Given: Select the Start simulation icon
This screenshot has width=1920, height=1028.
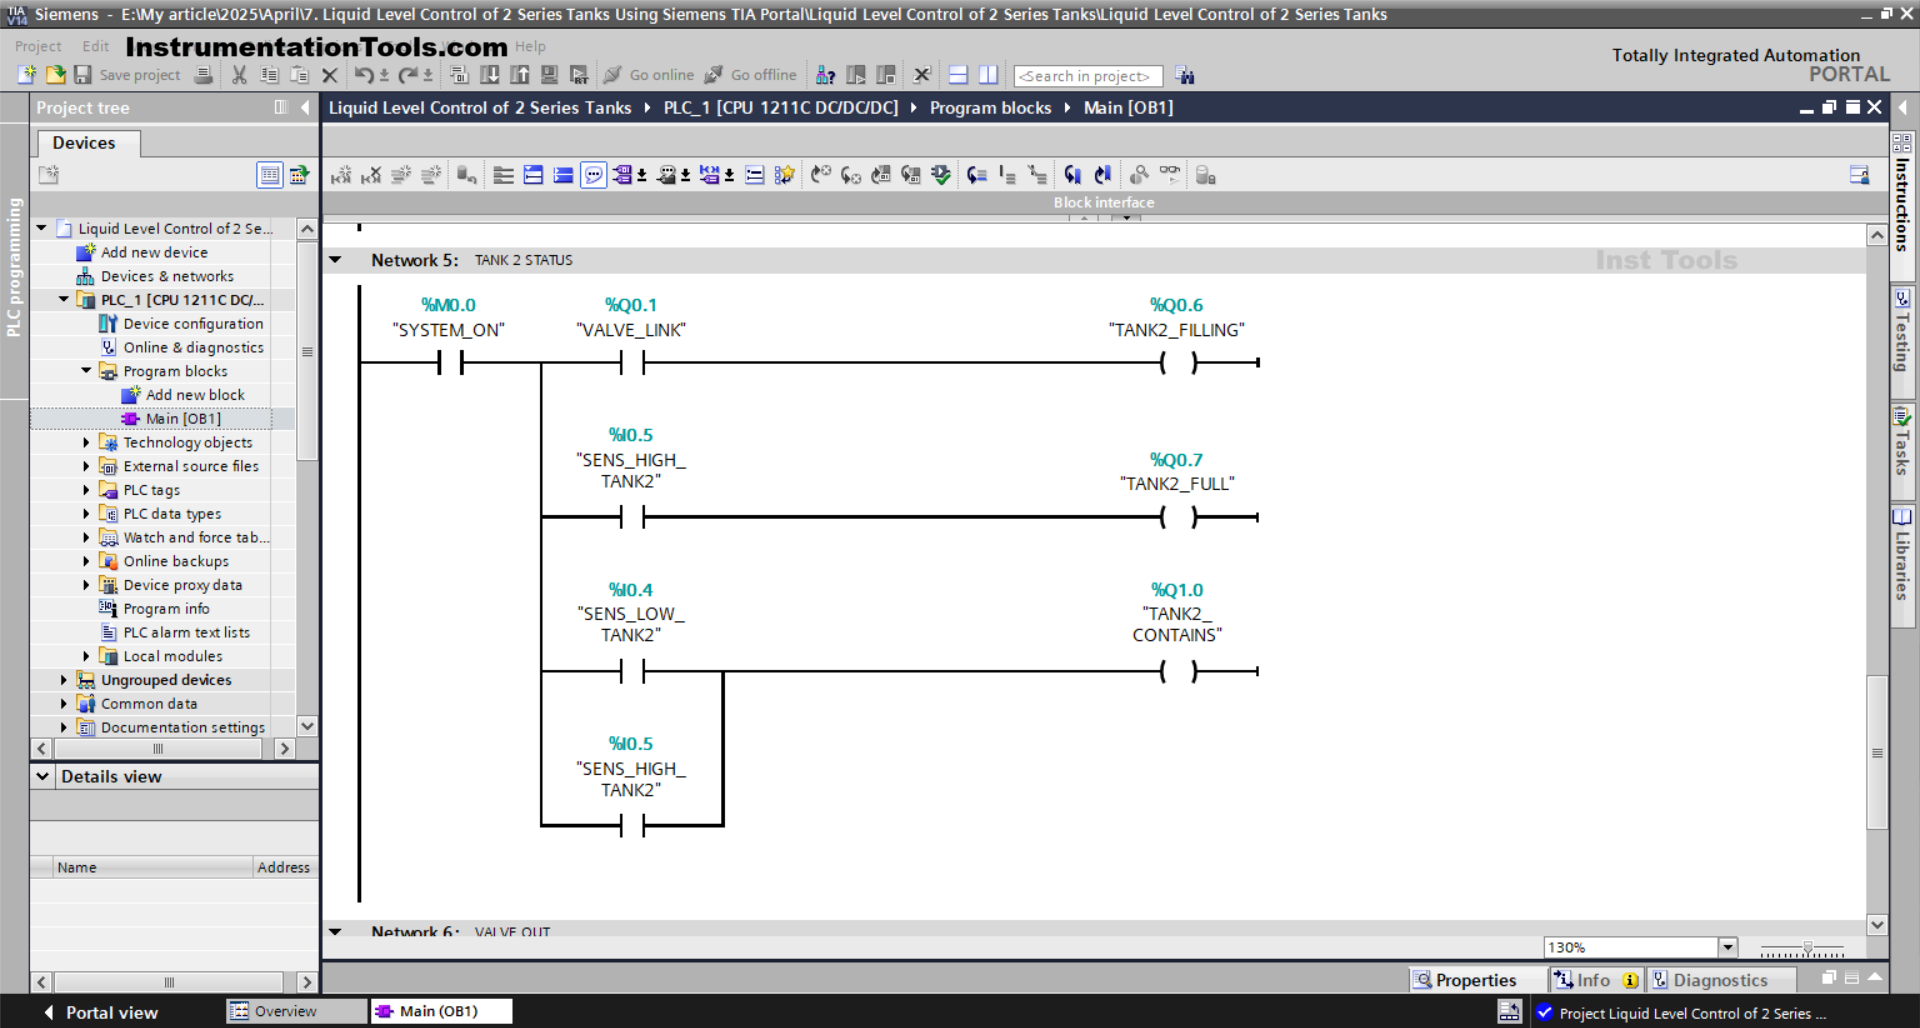Looking at the screenshot, I should [x=548, y=75].
